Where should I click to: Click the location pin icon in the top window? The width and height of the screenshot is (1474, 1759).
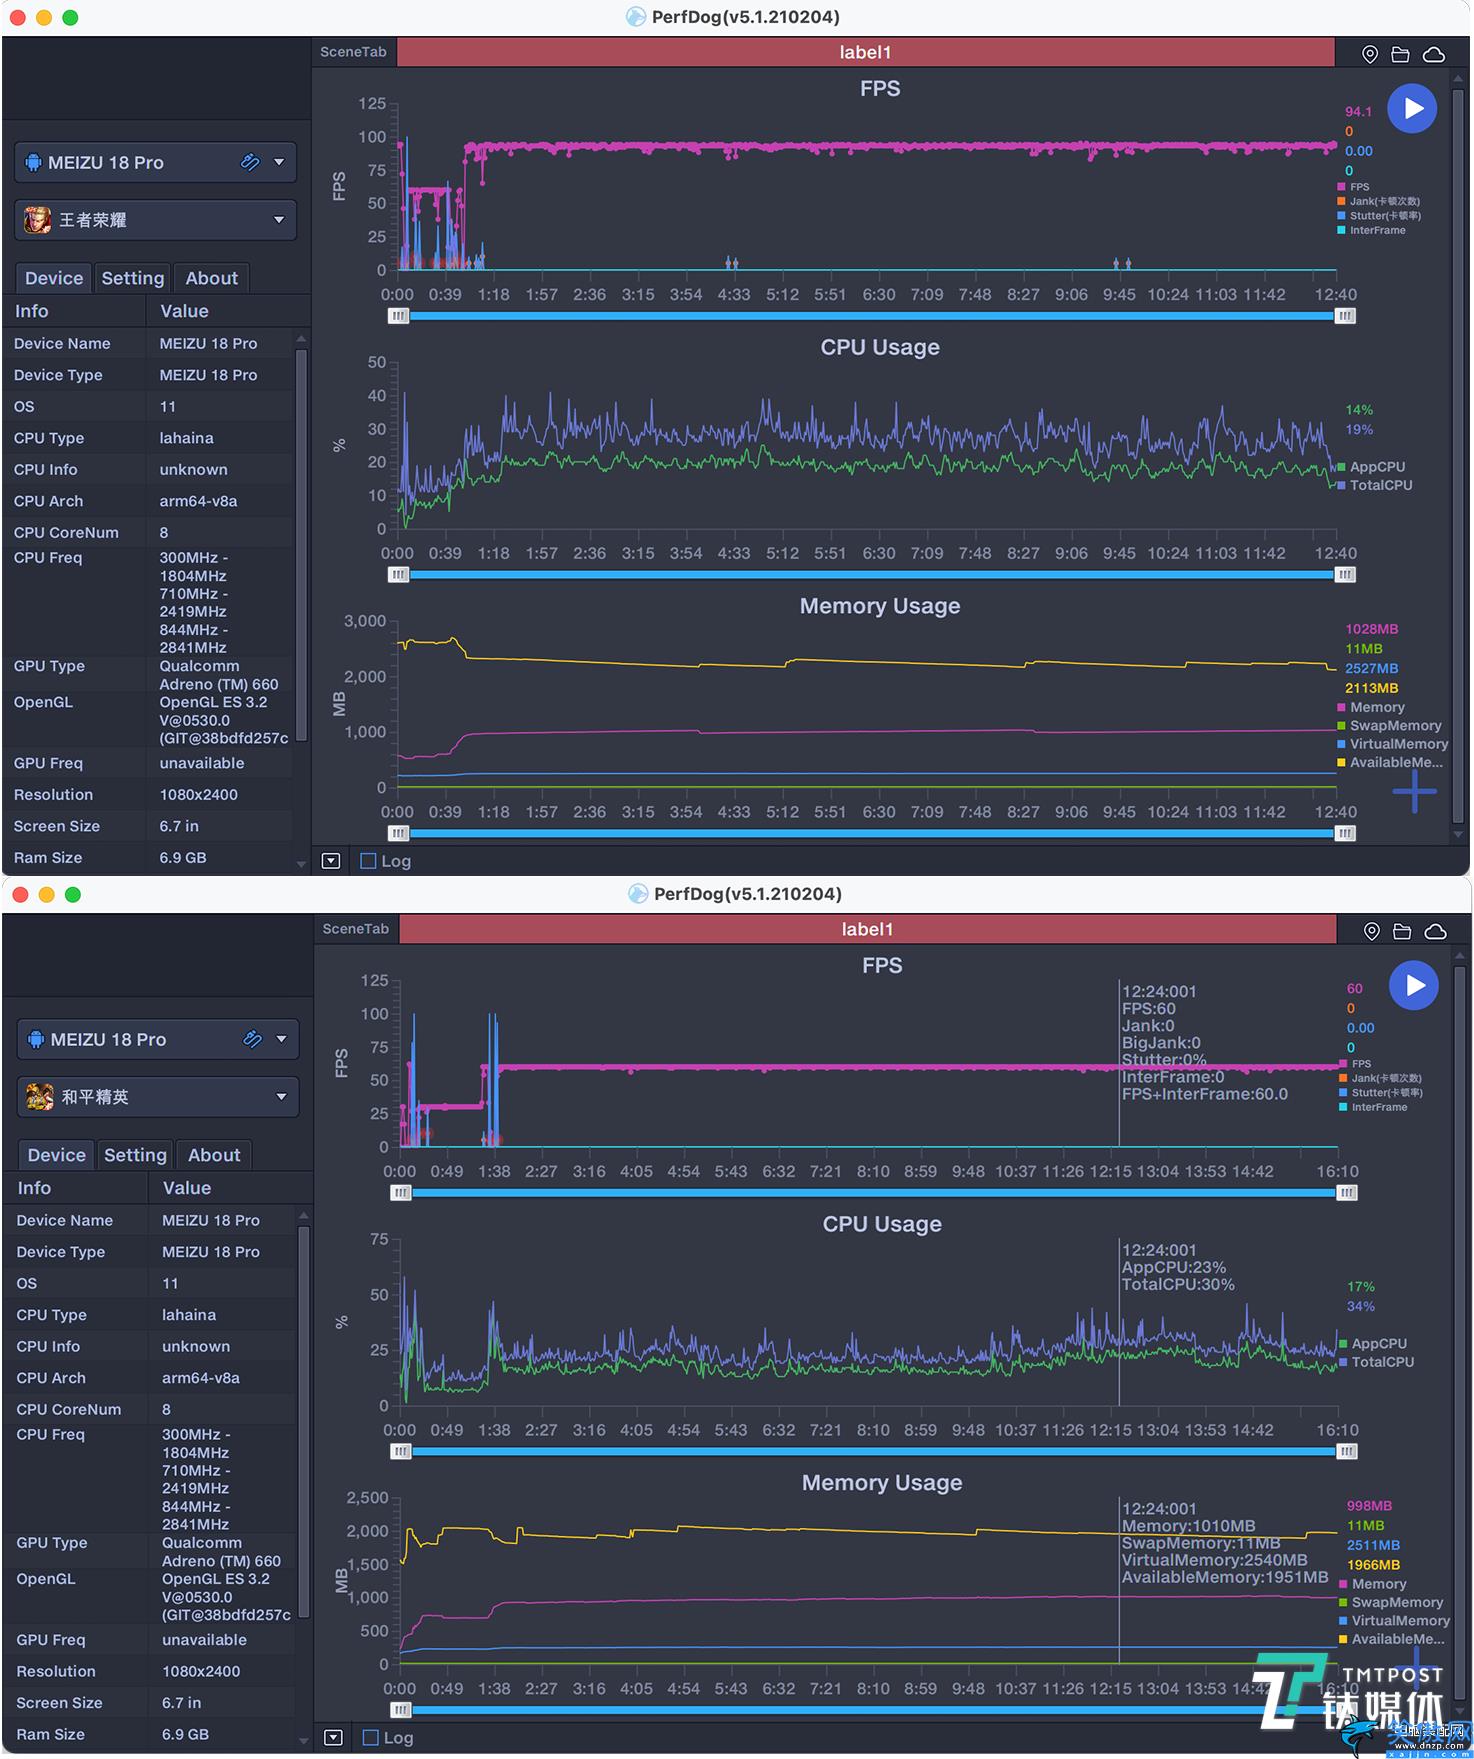click(x=1370, y=54)
